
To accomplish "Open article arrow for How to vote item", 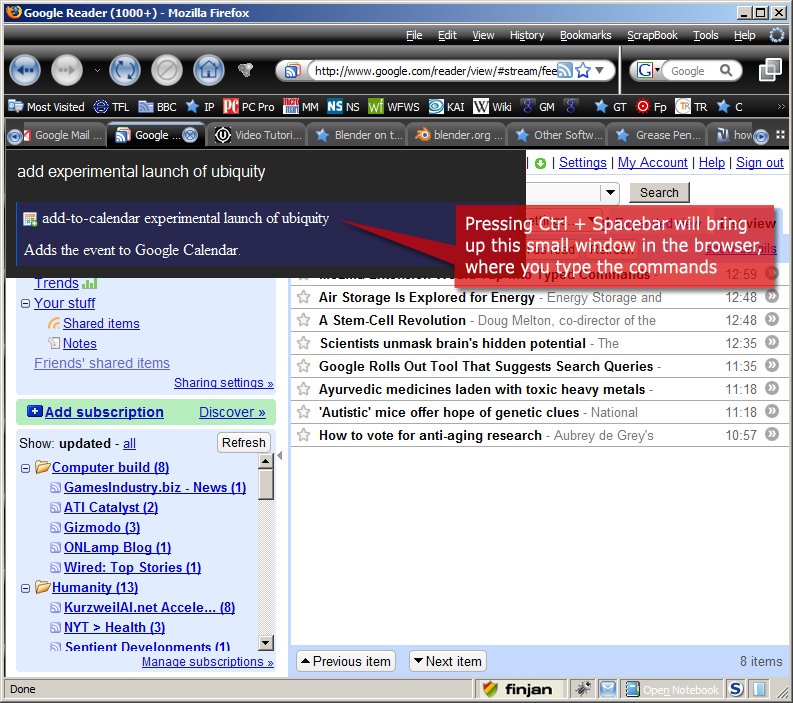I will pyautogui.click(x=772, y=434).
